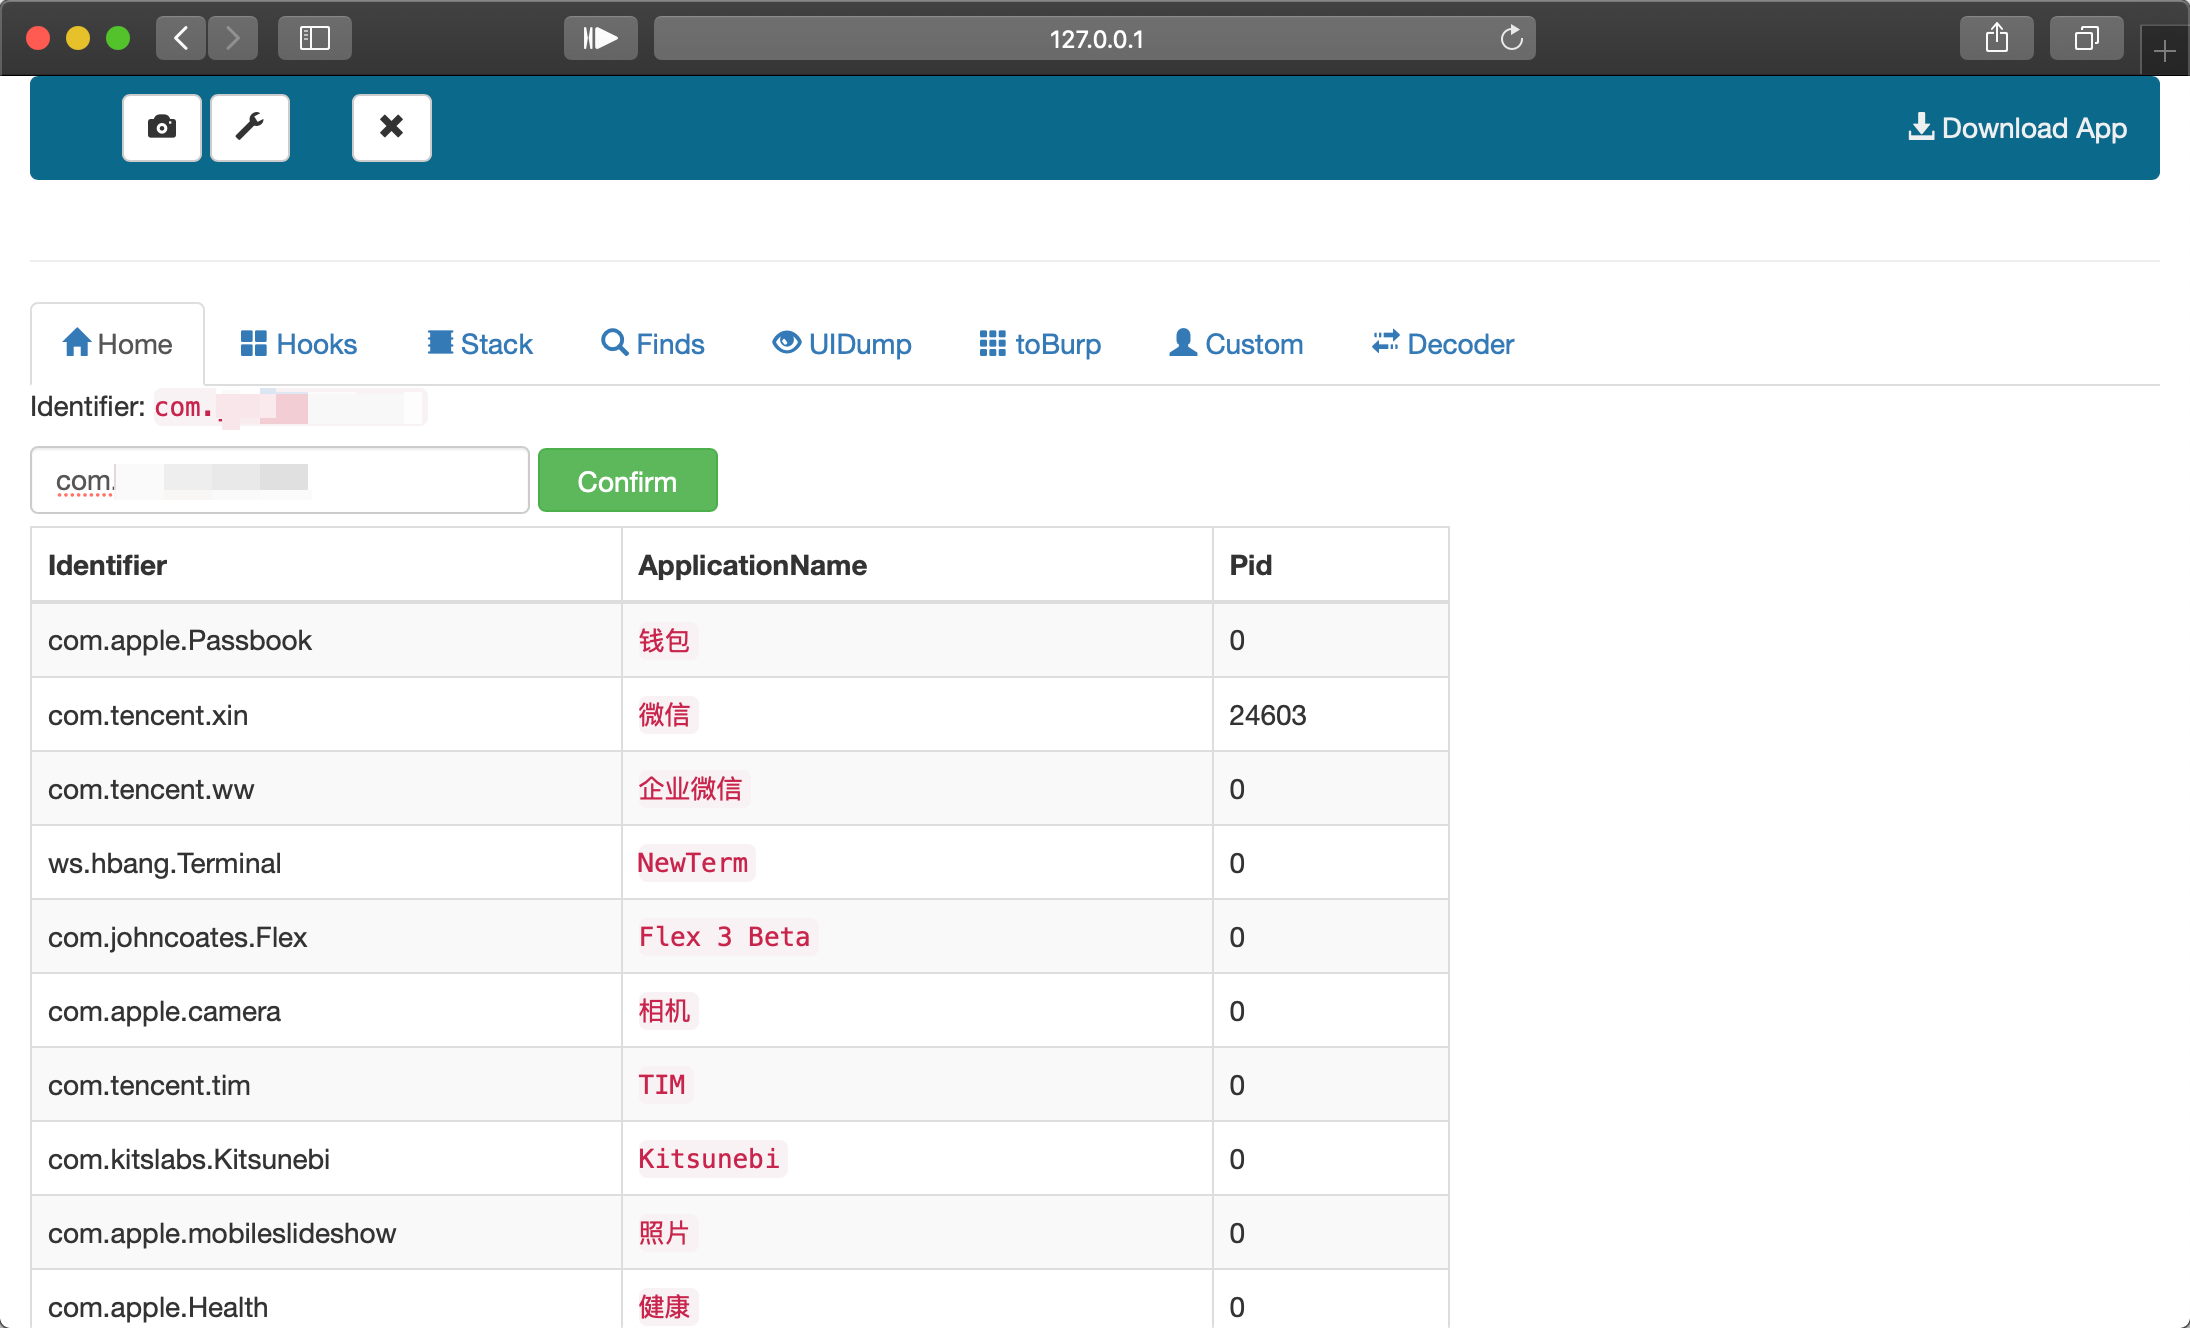Switch to the Hooks tab
This screenshot has width=2190, height=1328.
tap(298, 344)
